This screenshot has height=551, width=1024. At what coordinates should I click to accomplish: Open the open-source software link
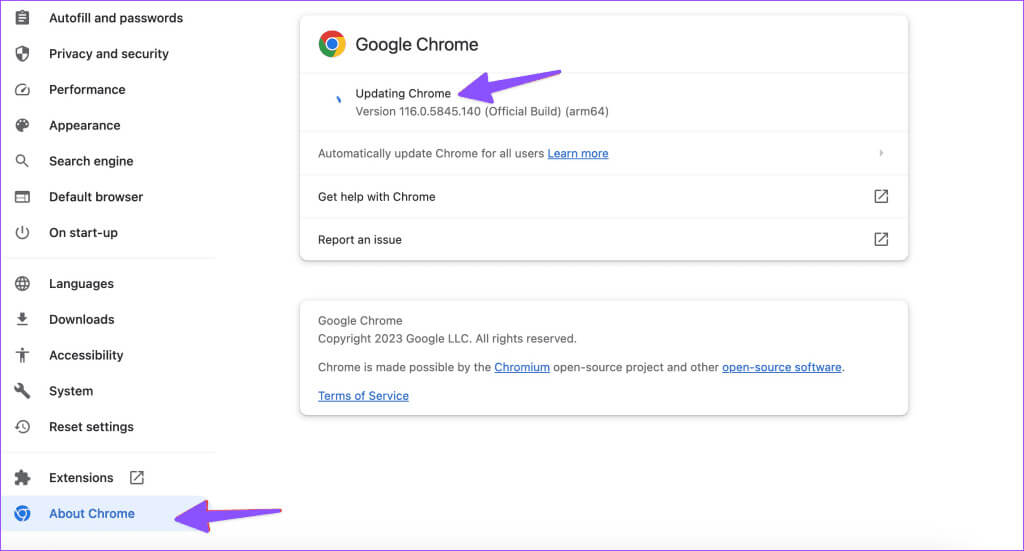coord(782,367)
